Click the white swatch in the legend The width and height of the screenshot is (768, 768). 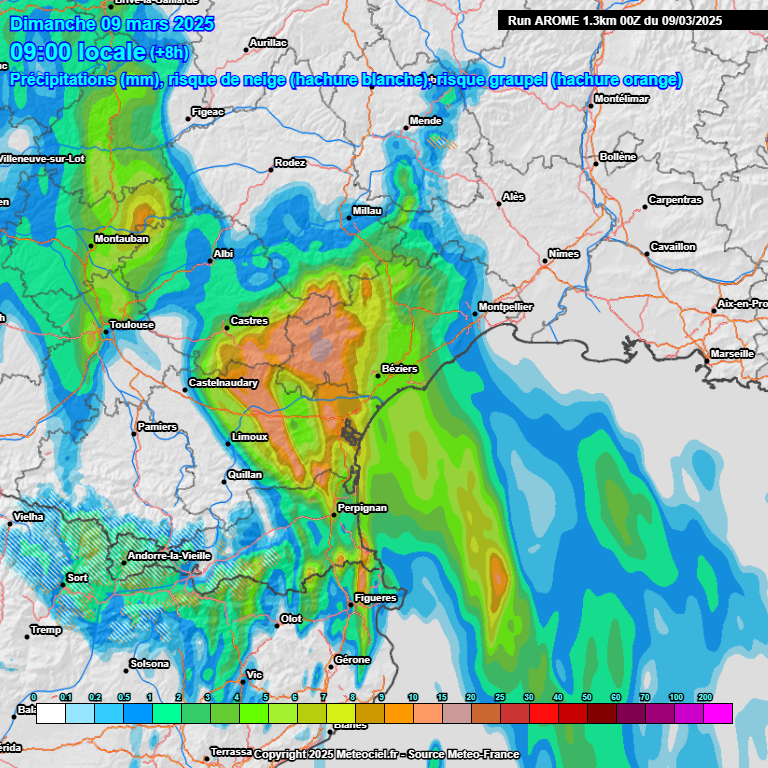pos(51,713)
